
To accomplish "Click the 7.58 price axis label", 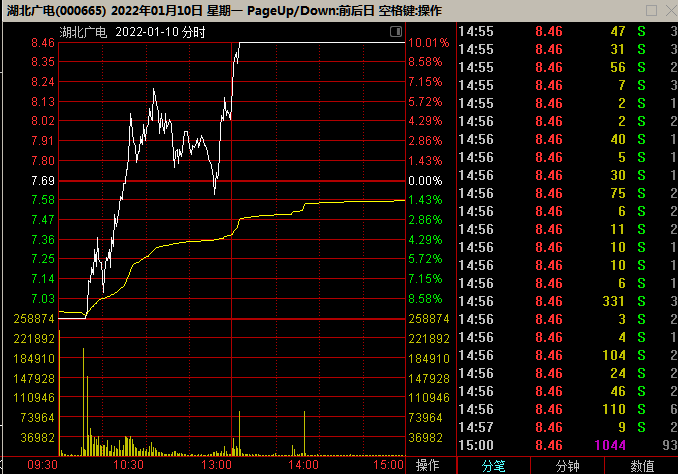I will (x=43, y=200).
